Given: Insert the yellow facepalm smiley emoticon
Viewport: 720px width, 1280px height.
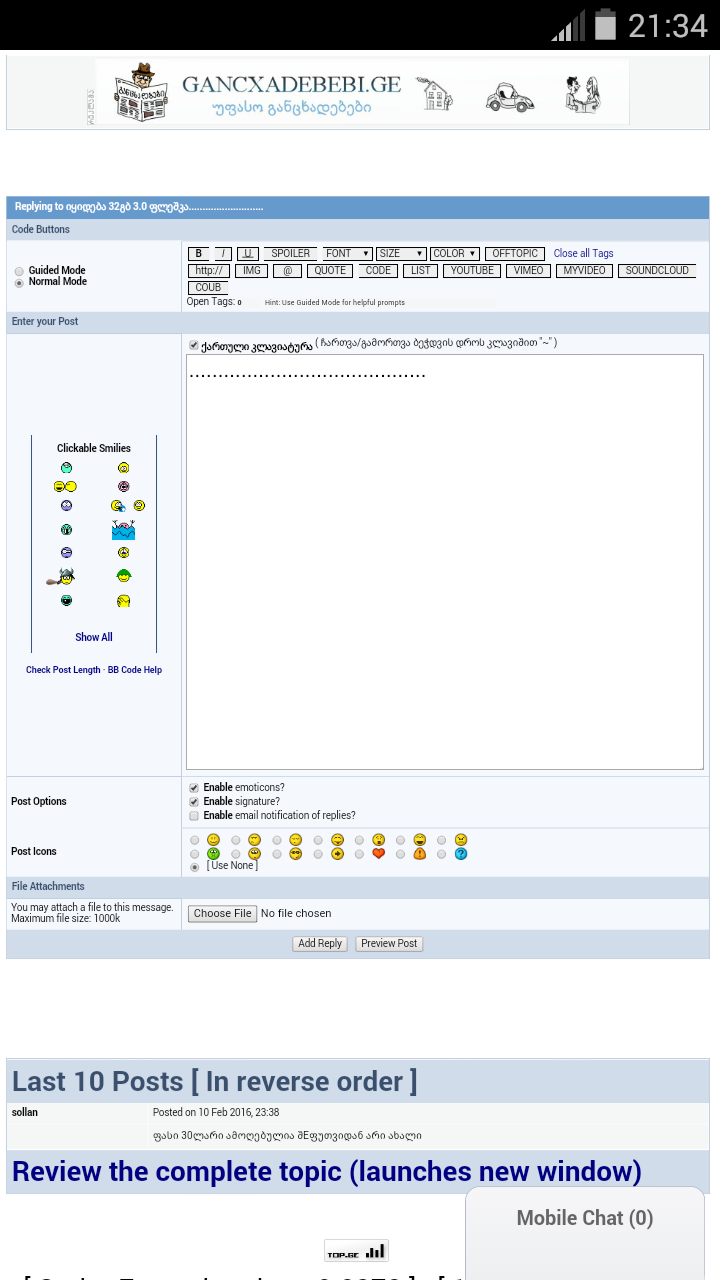Looking at the screenshot, I should (x=124, y=601).
